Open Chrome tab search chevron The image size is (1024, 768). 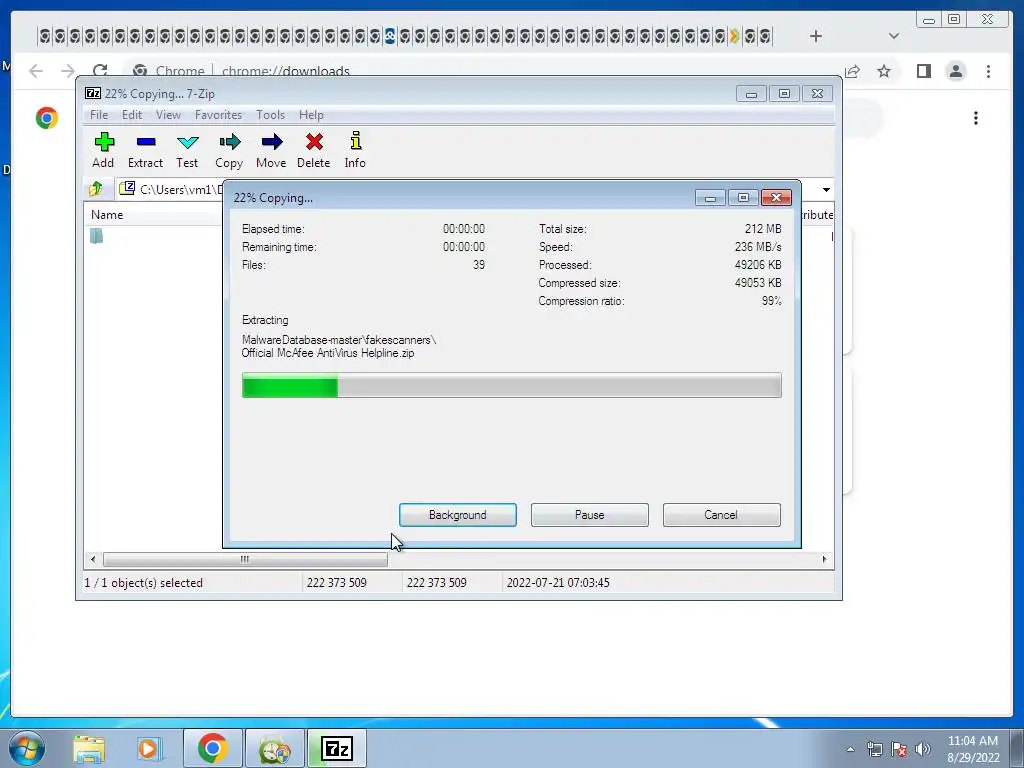coord(894,36)
